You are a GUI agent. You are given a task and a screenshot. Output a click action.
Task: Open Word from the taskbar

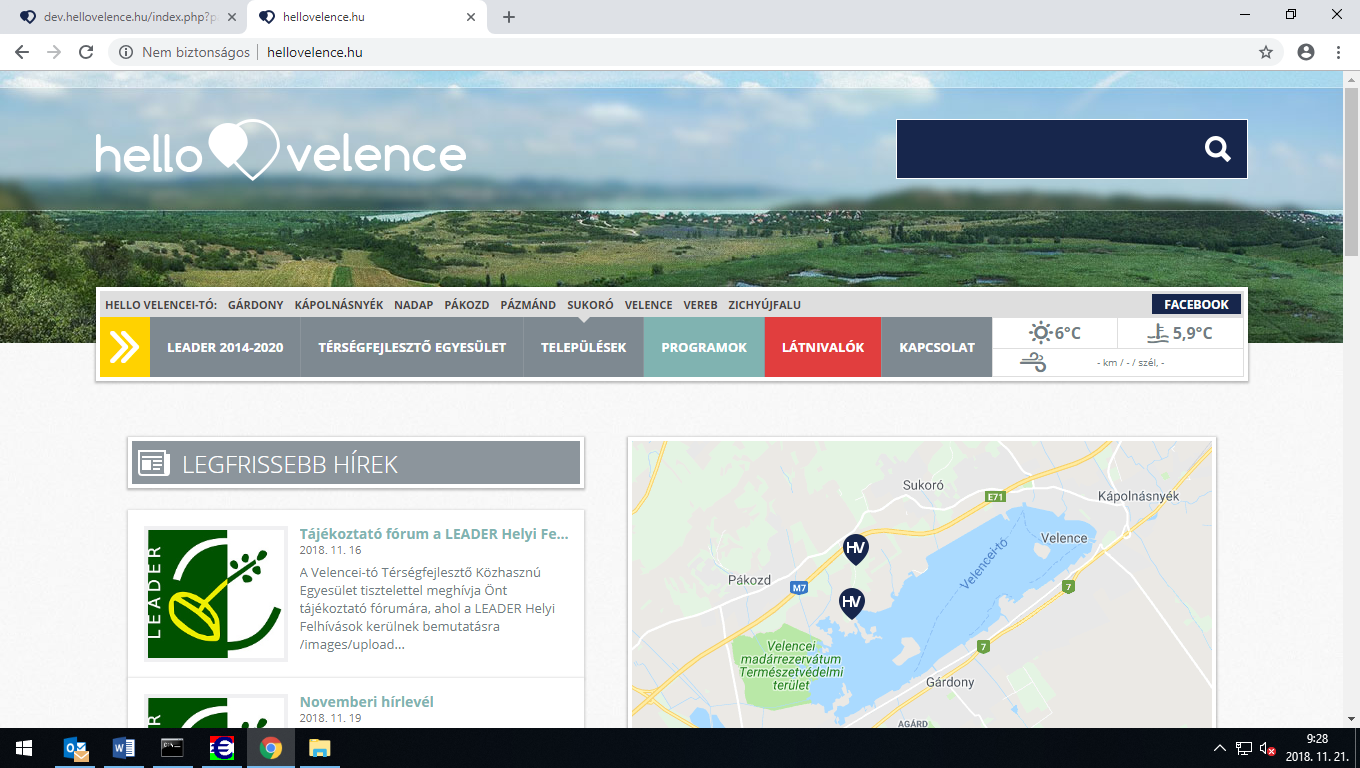coord(125,748)
